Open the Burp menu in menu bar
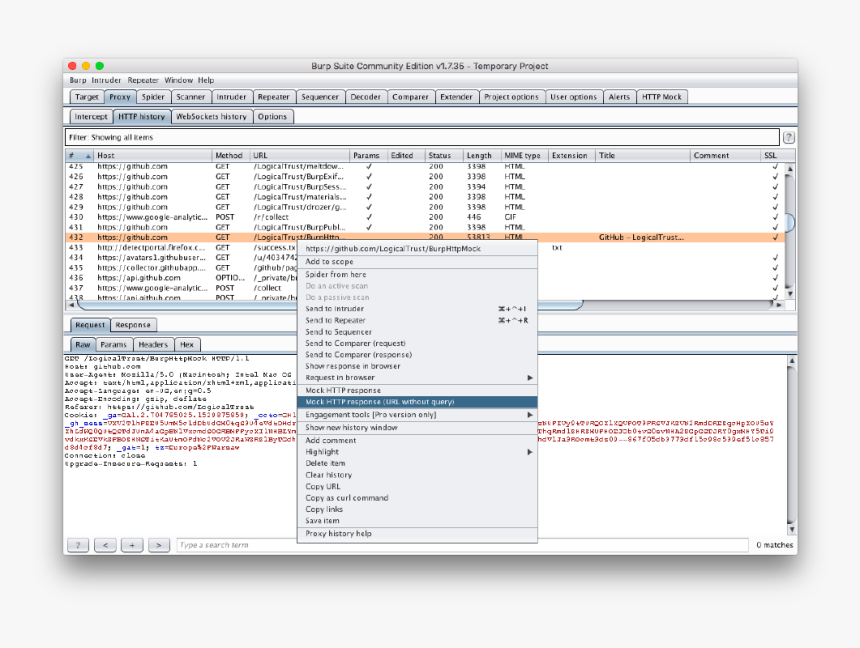The image size is (860, 648). [78, 80]
